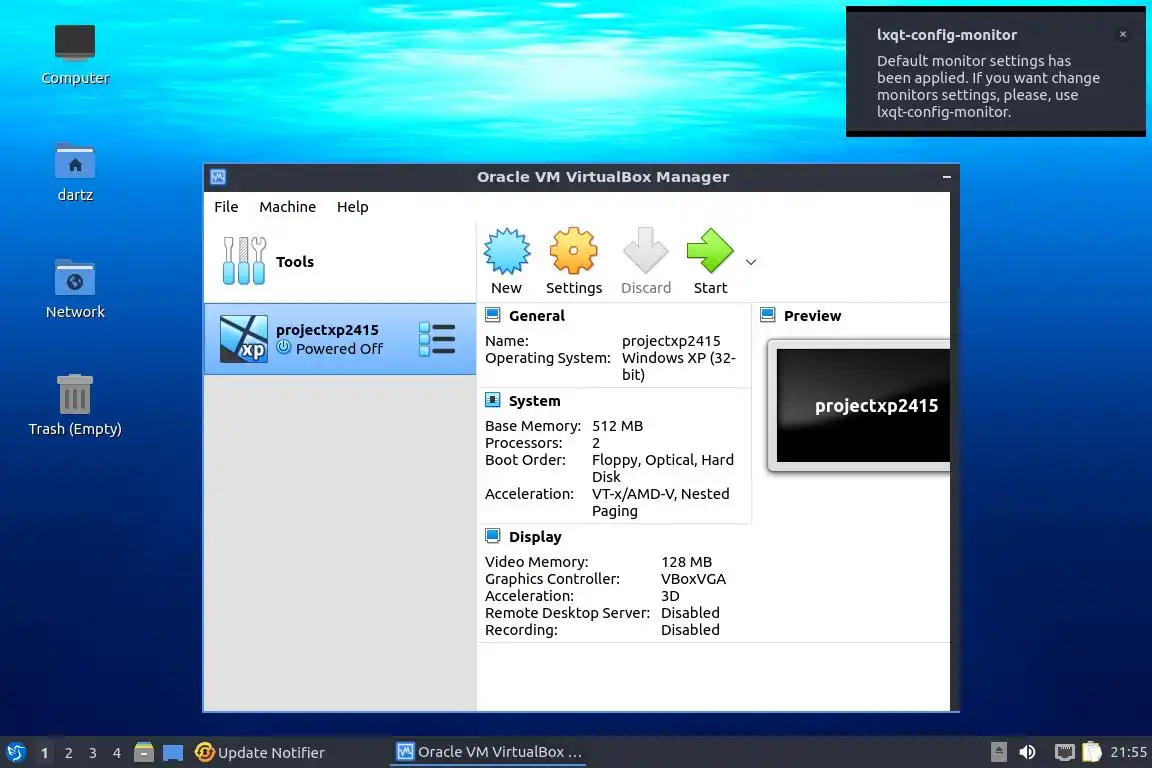The height and width of the screenshot is (768, 1152).
Task: Switch to workspace 4
Action: tap(116, 753)
